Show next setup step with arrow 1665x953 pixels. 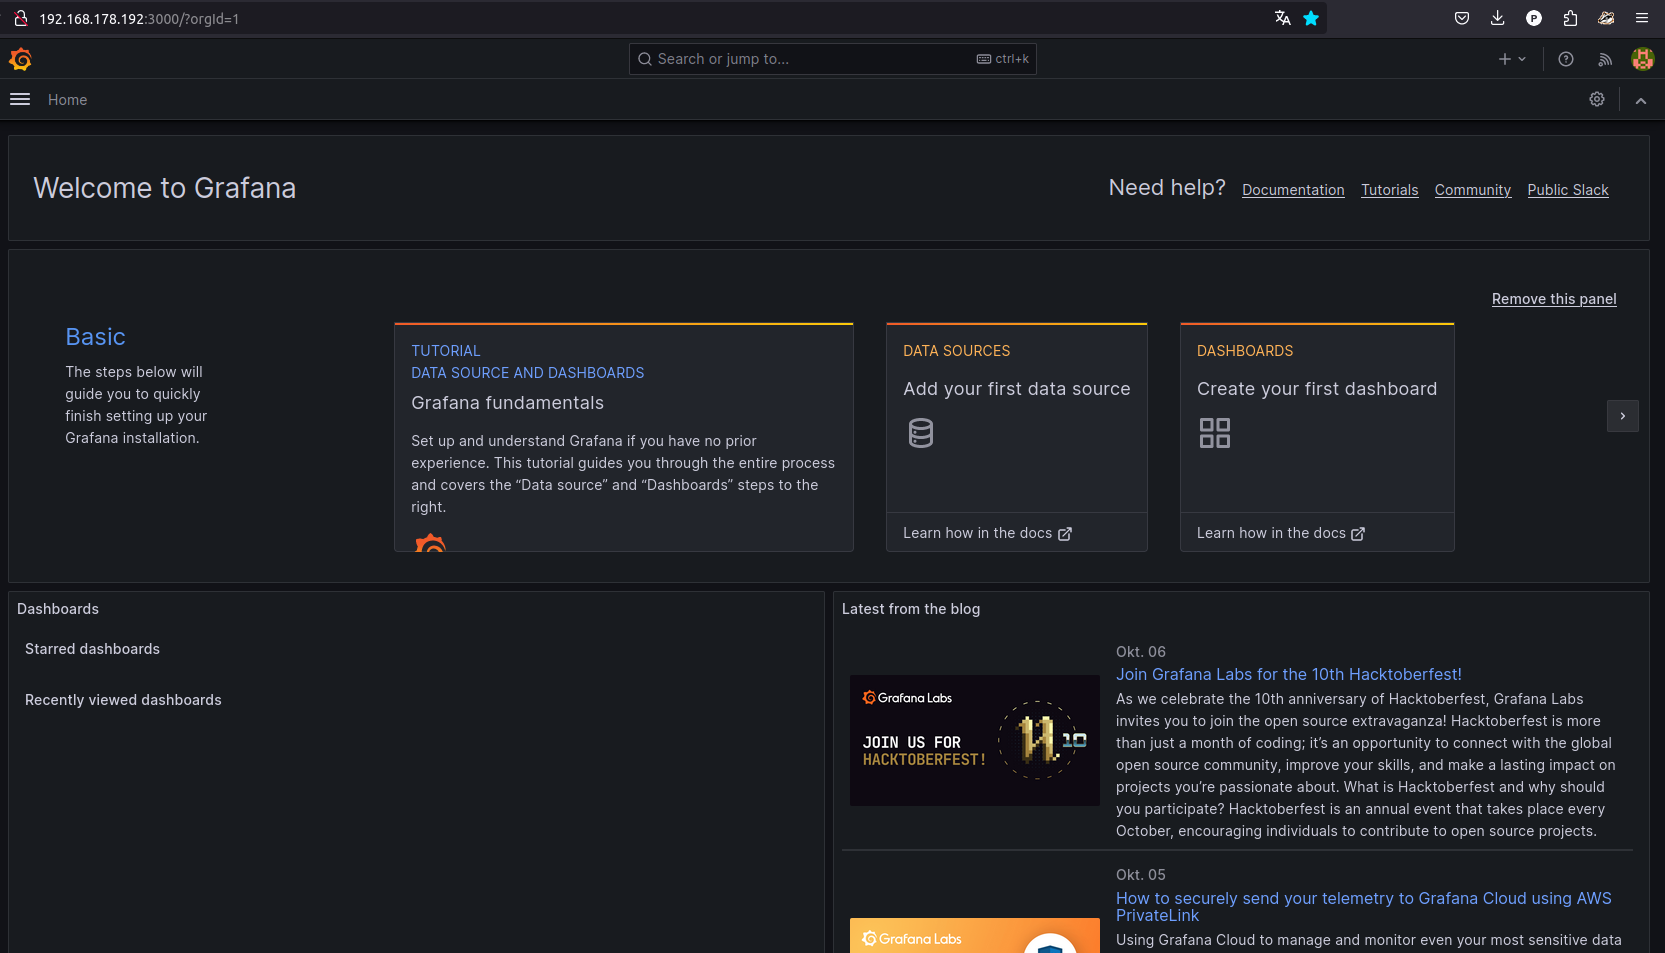coord(1622,416)
